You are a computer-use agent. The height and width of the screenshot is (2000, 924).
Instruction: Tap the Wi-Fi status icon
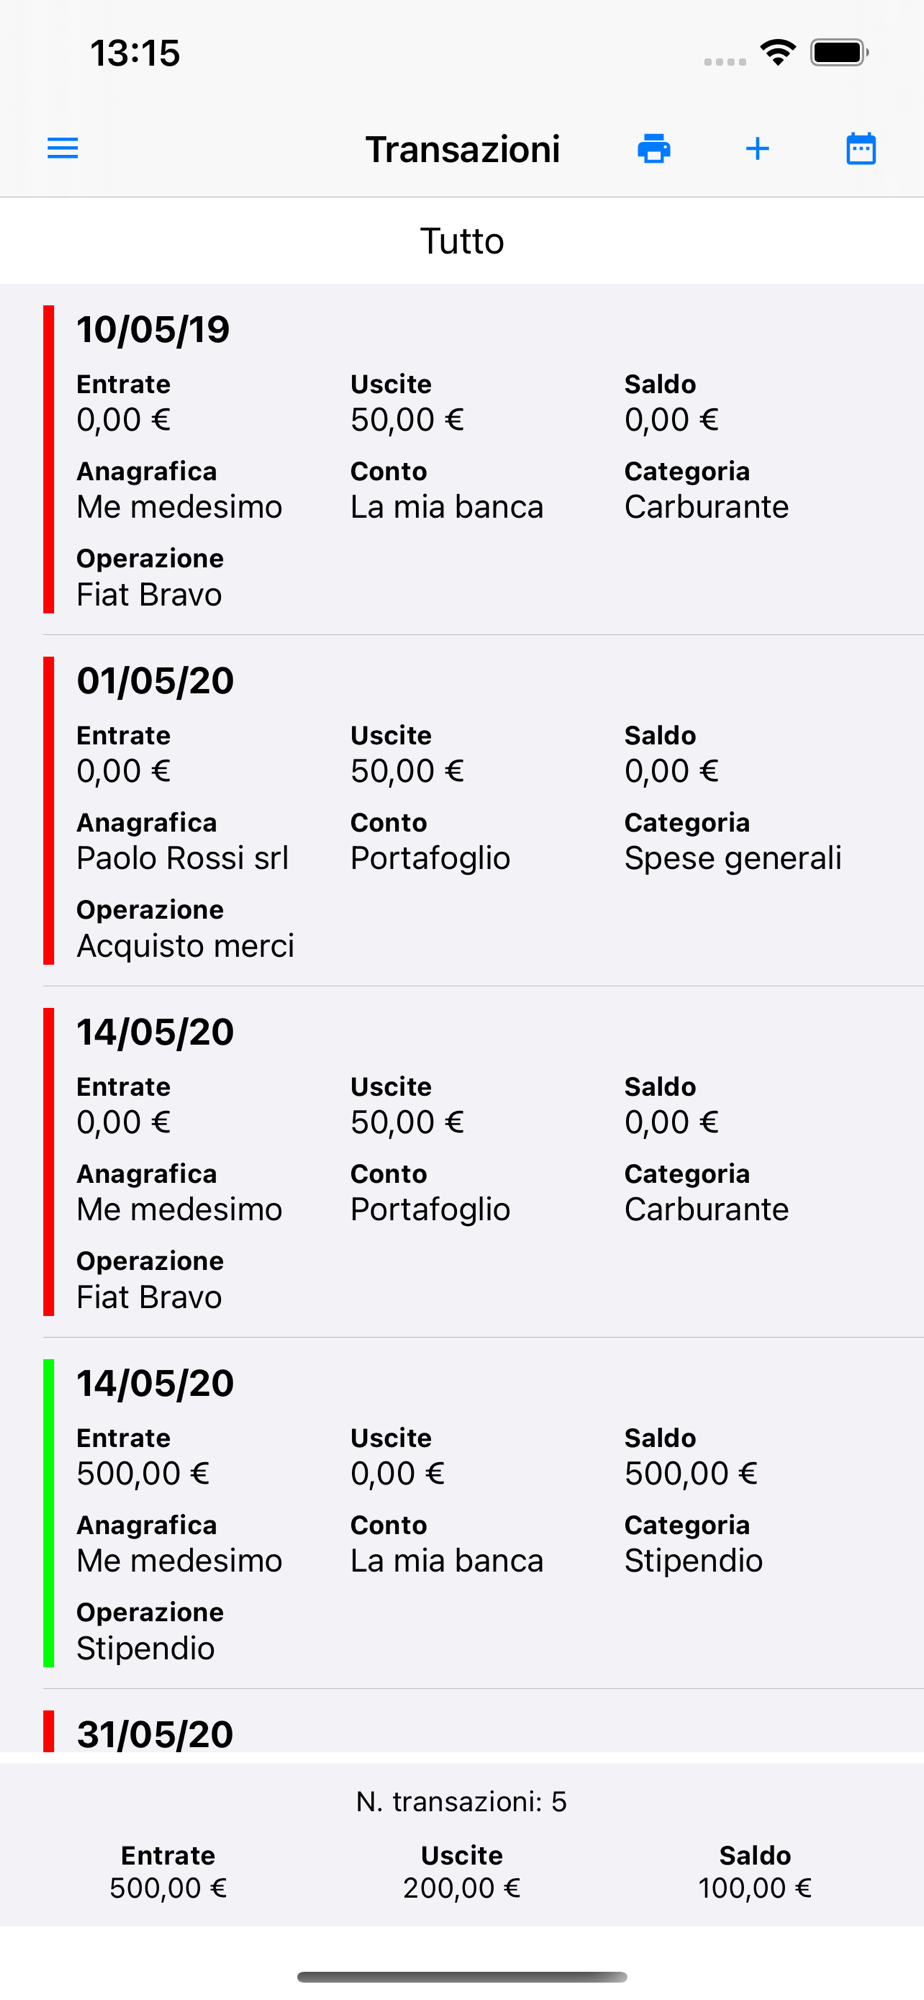click(x=778, y=53)
